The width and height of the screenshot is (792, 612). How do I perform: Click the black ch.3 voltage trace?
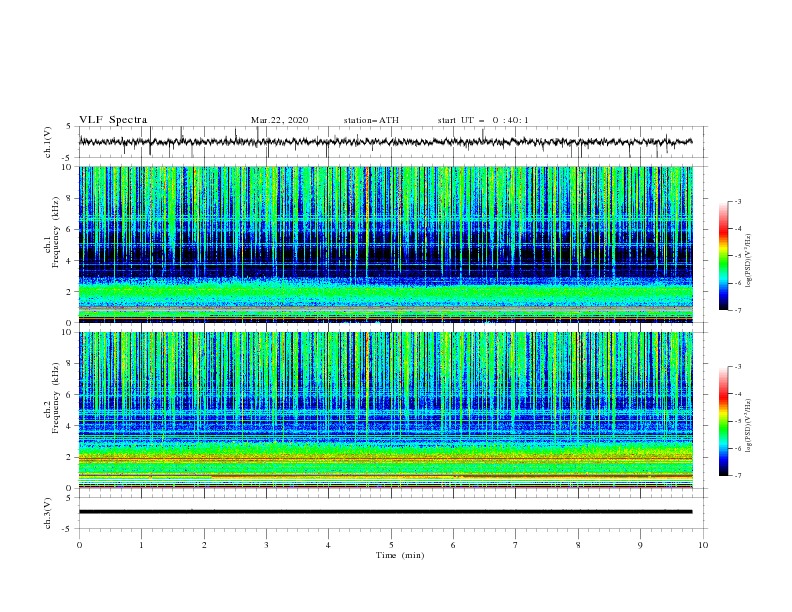point(385,512)
